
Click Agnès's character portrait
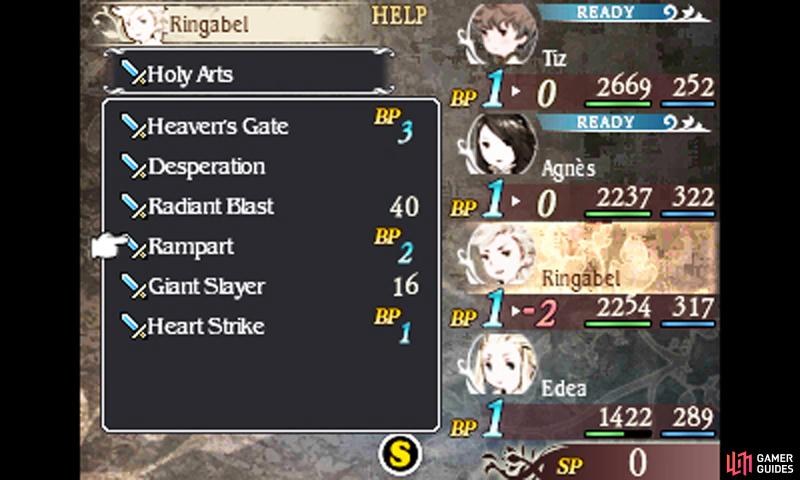click(x=502, y=144)
